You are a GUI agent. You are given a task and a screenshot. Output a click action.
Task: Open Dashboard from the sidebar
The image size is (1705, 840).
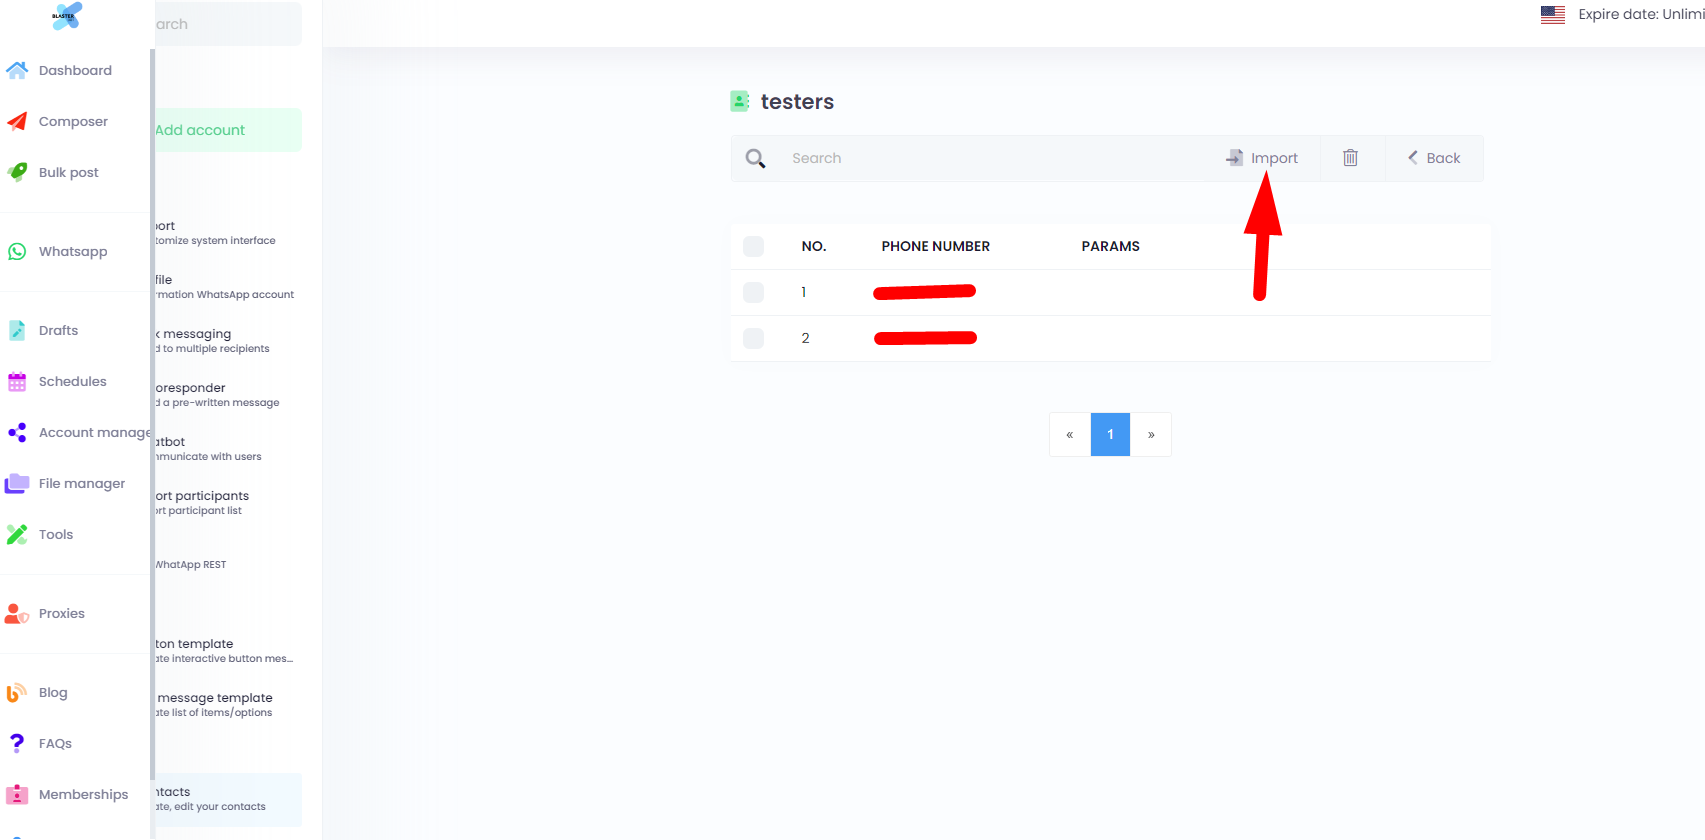[74, 70]
